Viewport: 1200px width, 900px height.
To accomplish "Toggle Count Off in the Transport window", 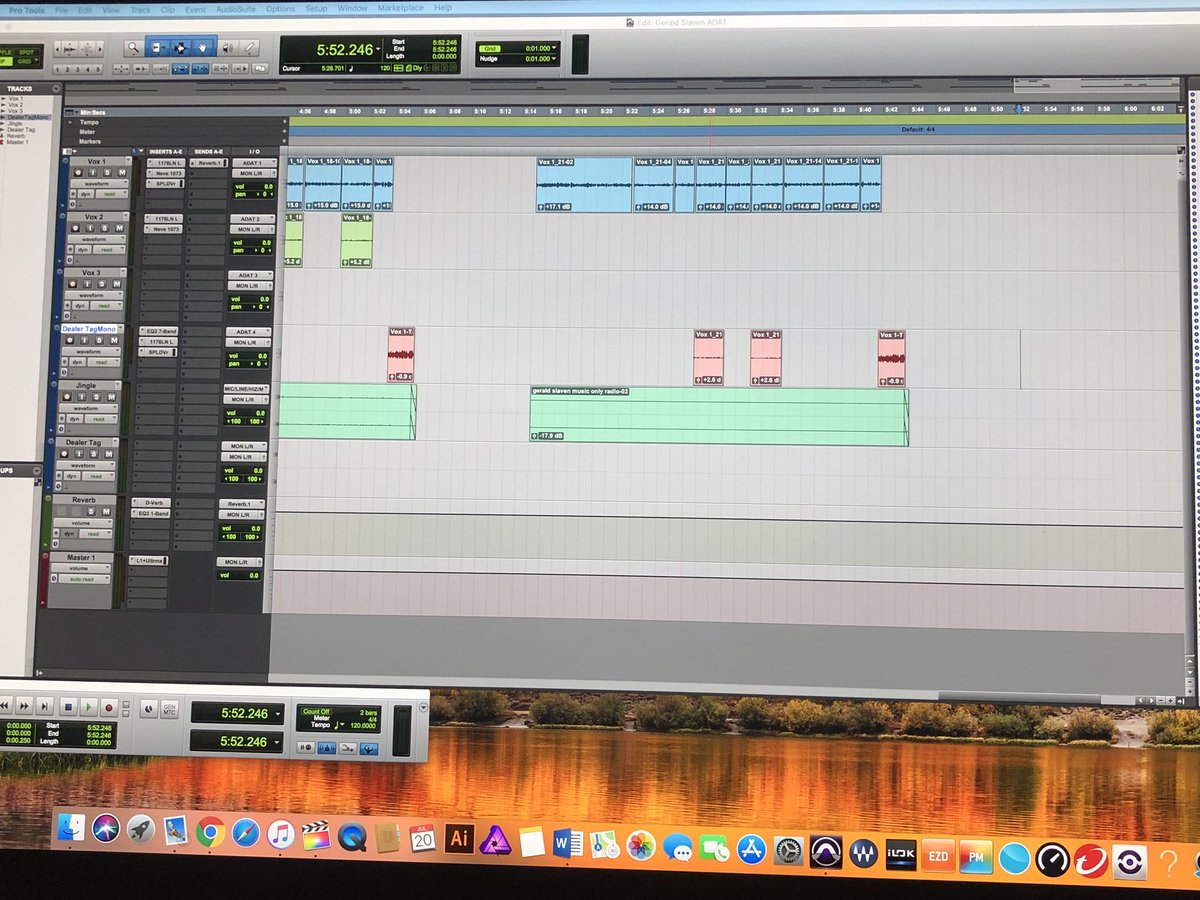I will [318, 710].
